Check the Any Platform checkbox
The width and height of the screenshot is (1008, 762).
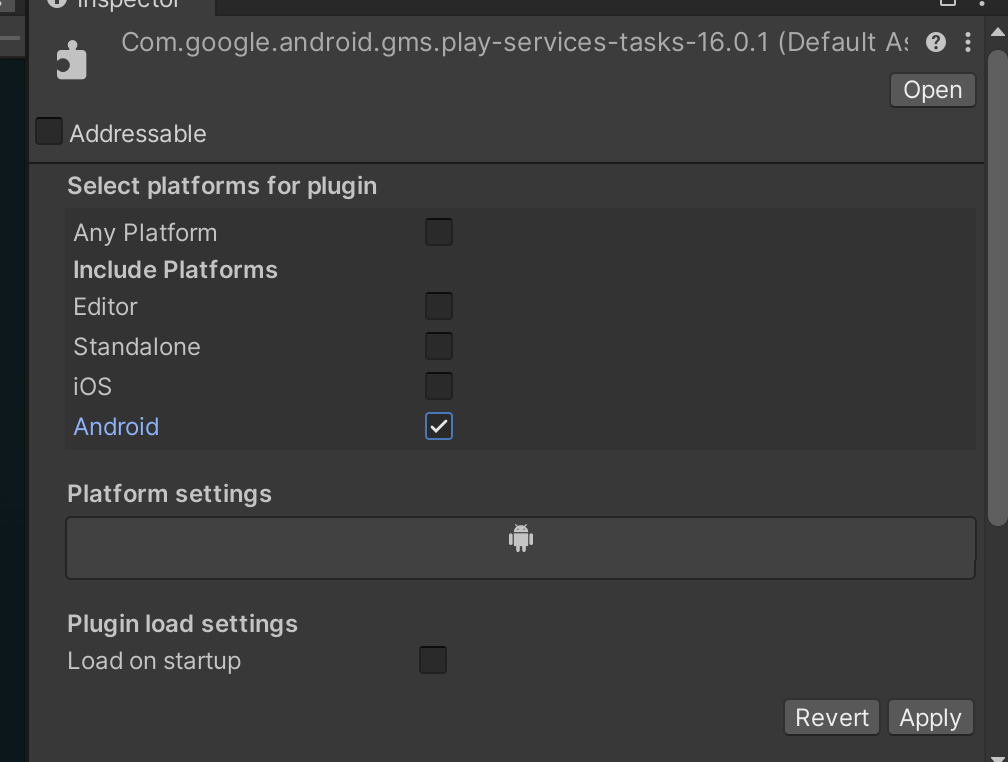438,231
